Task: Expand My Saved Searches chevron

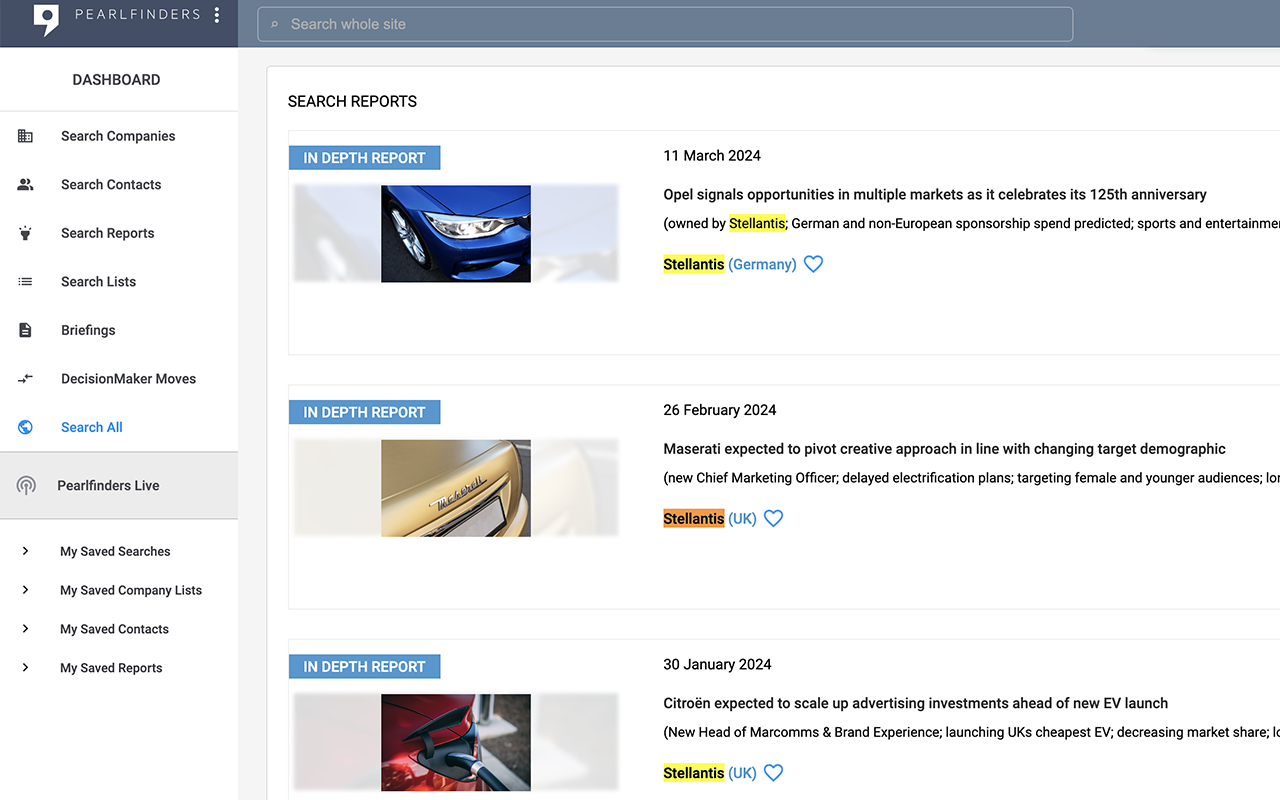Action: point(26,551)
